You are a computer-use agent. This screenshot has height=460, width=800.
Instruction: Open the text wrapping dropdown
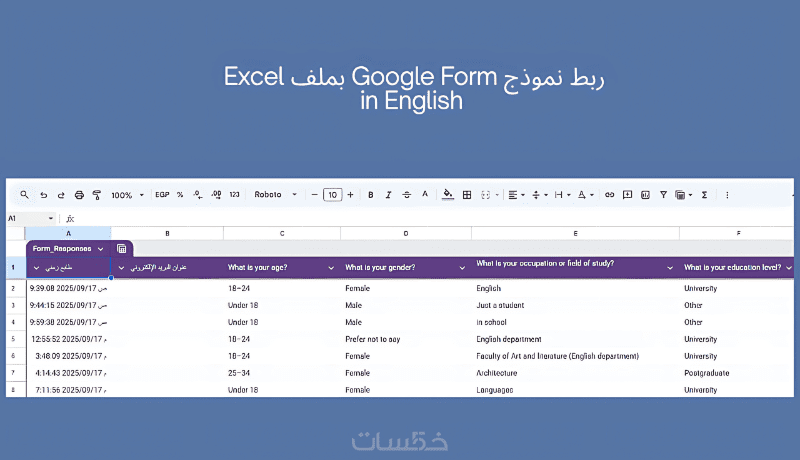tap(562, 195)
